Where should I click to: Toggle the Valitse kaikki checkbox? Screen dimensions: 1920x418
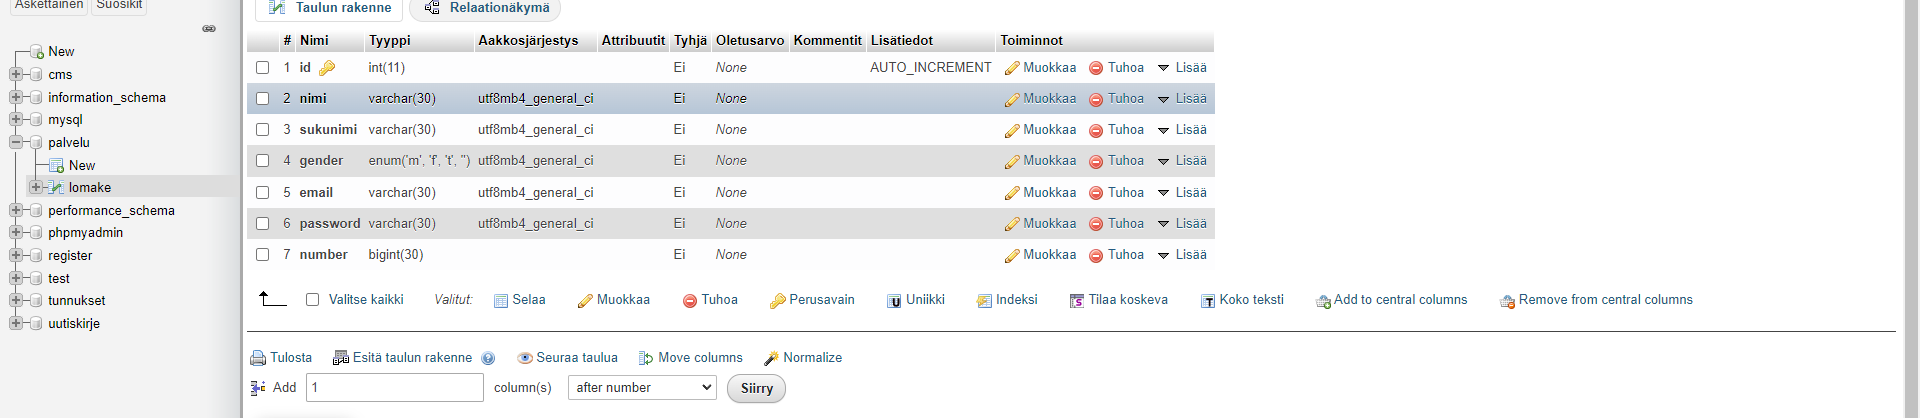[312, 300]
